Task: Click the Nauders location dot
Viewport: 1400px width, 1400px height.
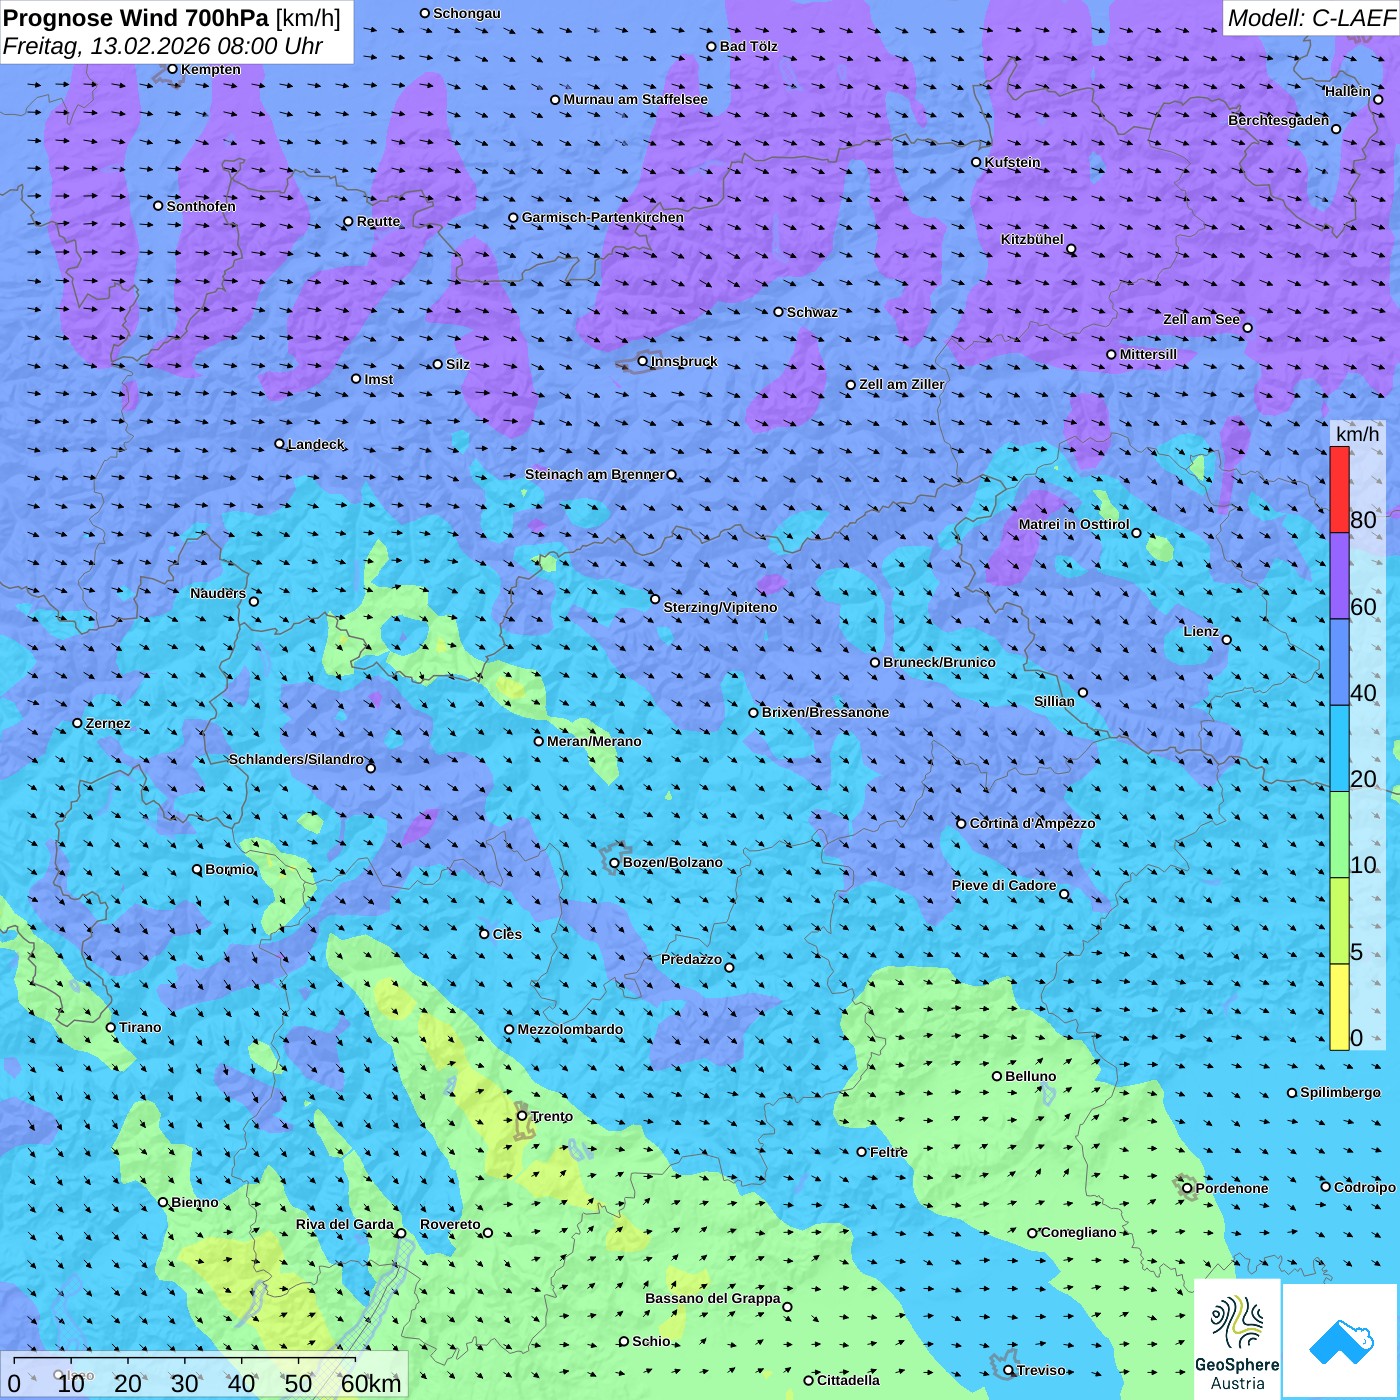Action: [254, 601]
